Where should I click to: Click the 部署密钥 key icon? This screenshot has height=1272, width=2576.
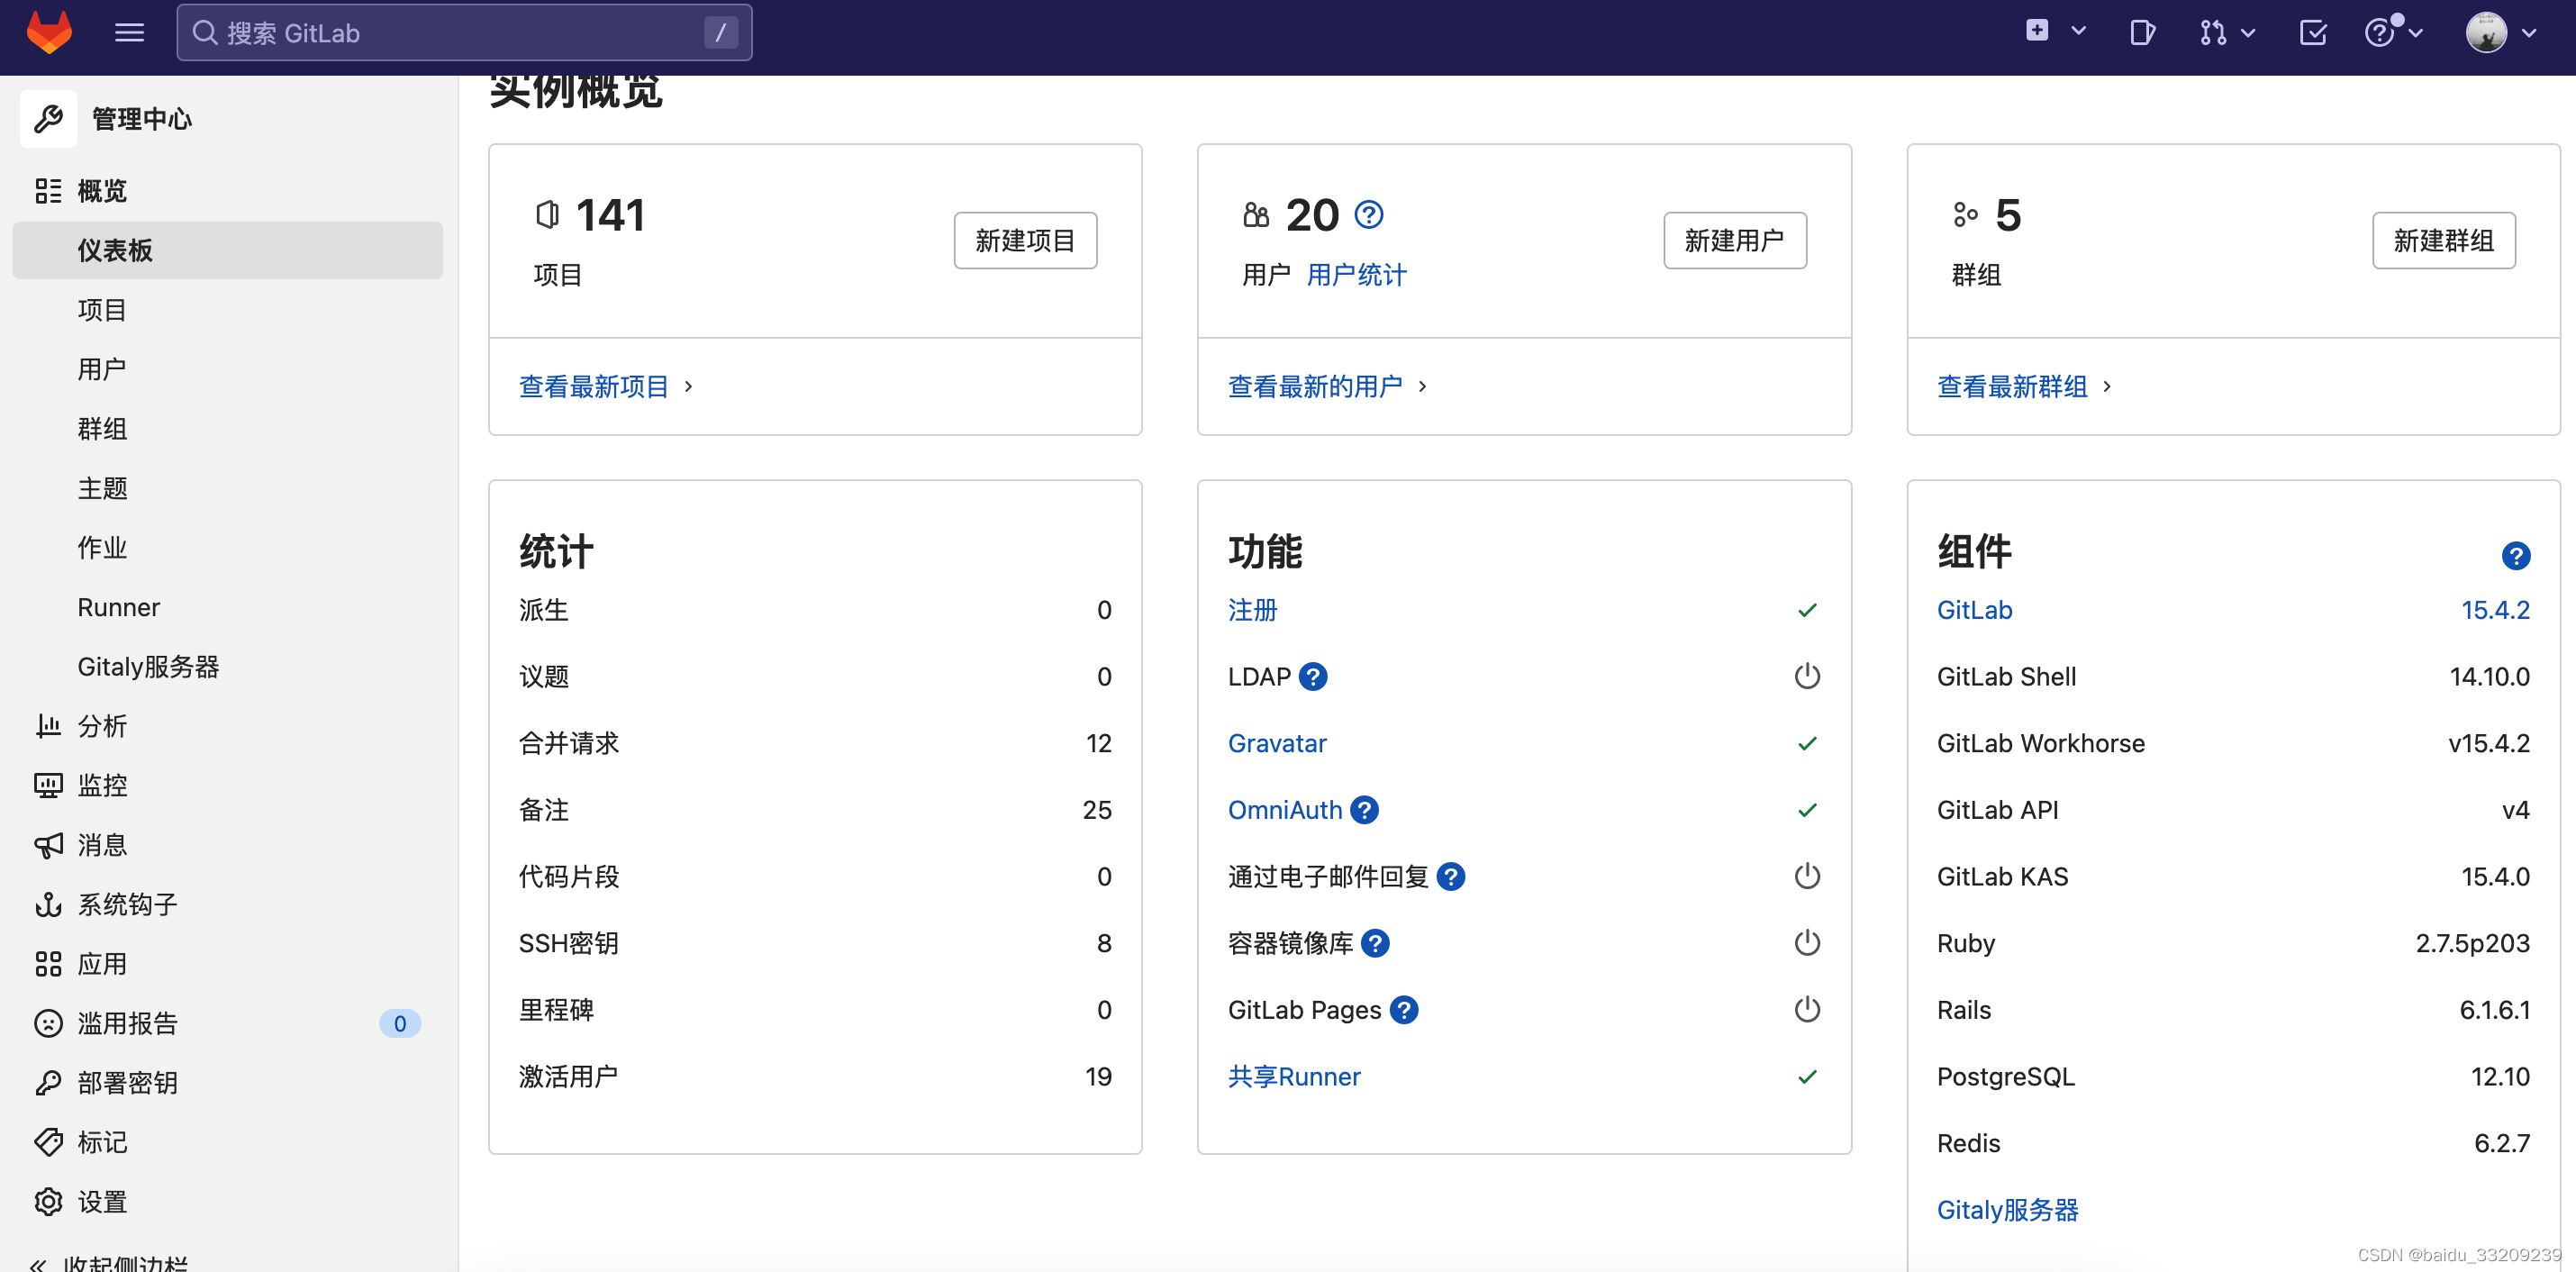tap(48, 1083)
